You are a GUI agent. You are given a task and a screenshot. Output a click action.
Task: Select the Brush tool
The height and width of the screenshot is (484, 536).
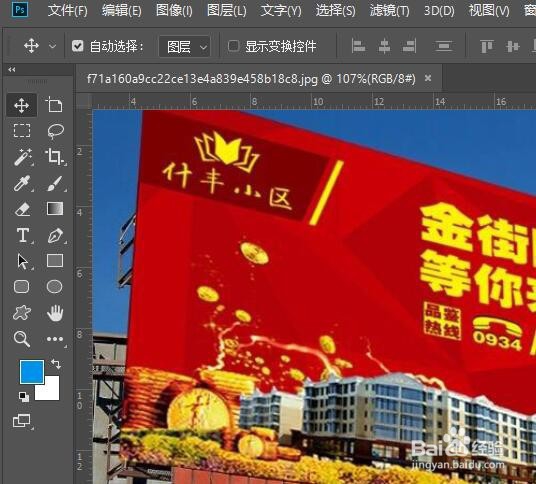[55, 183]
